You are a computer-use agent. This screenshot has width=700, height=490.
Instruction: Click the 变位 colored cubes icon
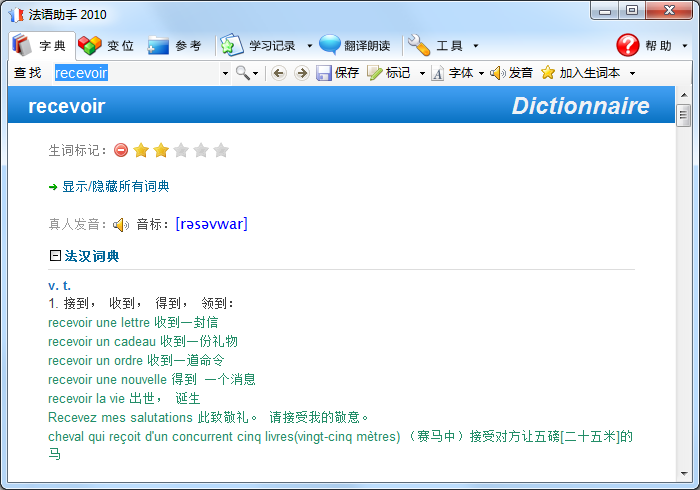pos(90,45)
